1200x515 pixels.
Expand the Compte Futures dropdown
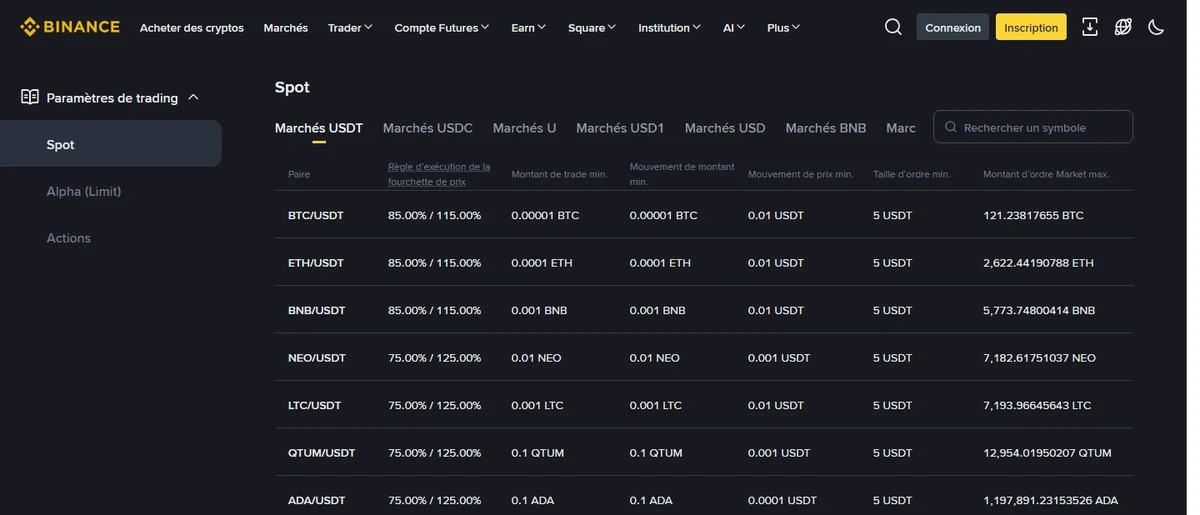pyautogui.click(x=442, y=27)
